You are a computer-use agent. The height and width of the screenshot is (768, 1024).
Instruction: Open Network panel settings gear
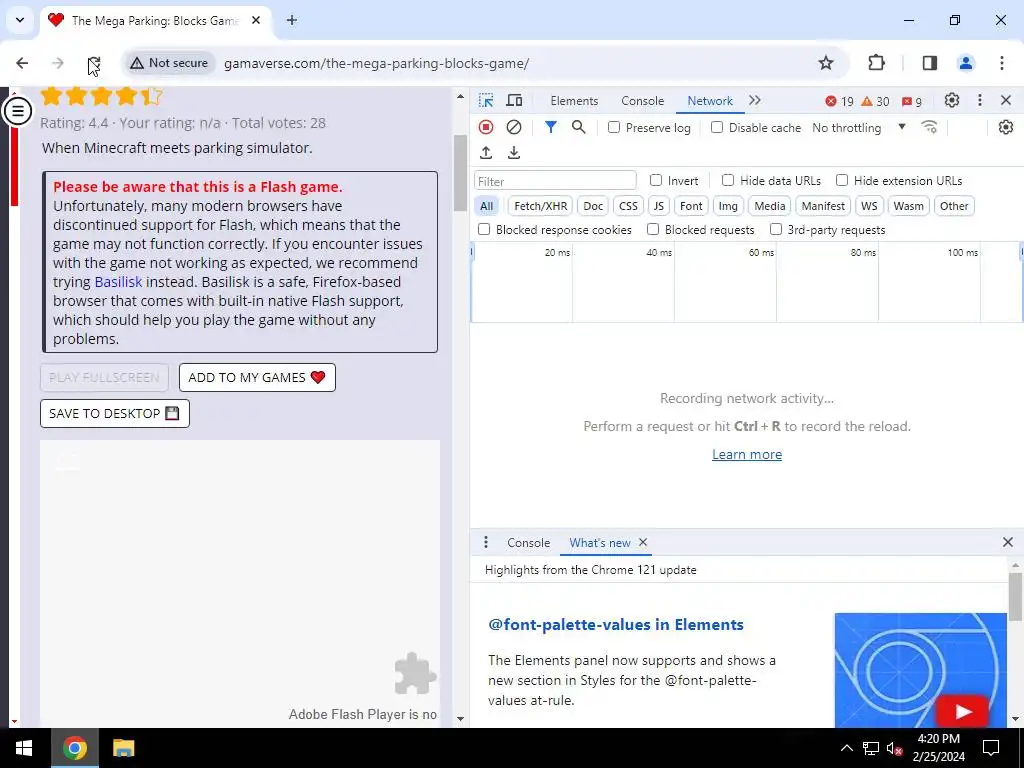coord(1006,127)
